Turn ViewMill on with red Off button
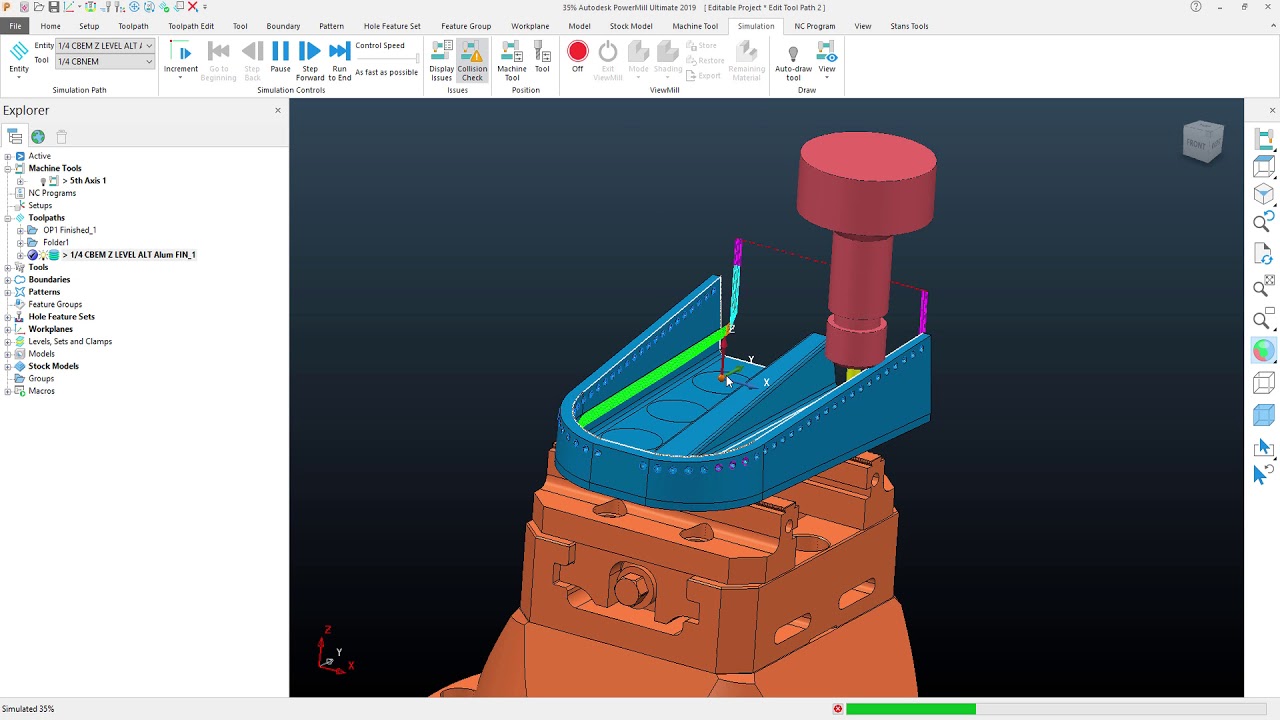The image size is (1280, 720). pyautogui.click(x=577, y=57)
